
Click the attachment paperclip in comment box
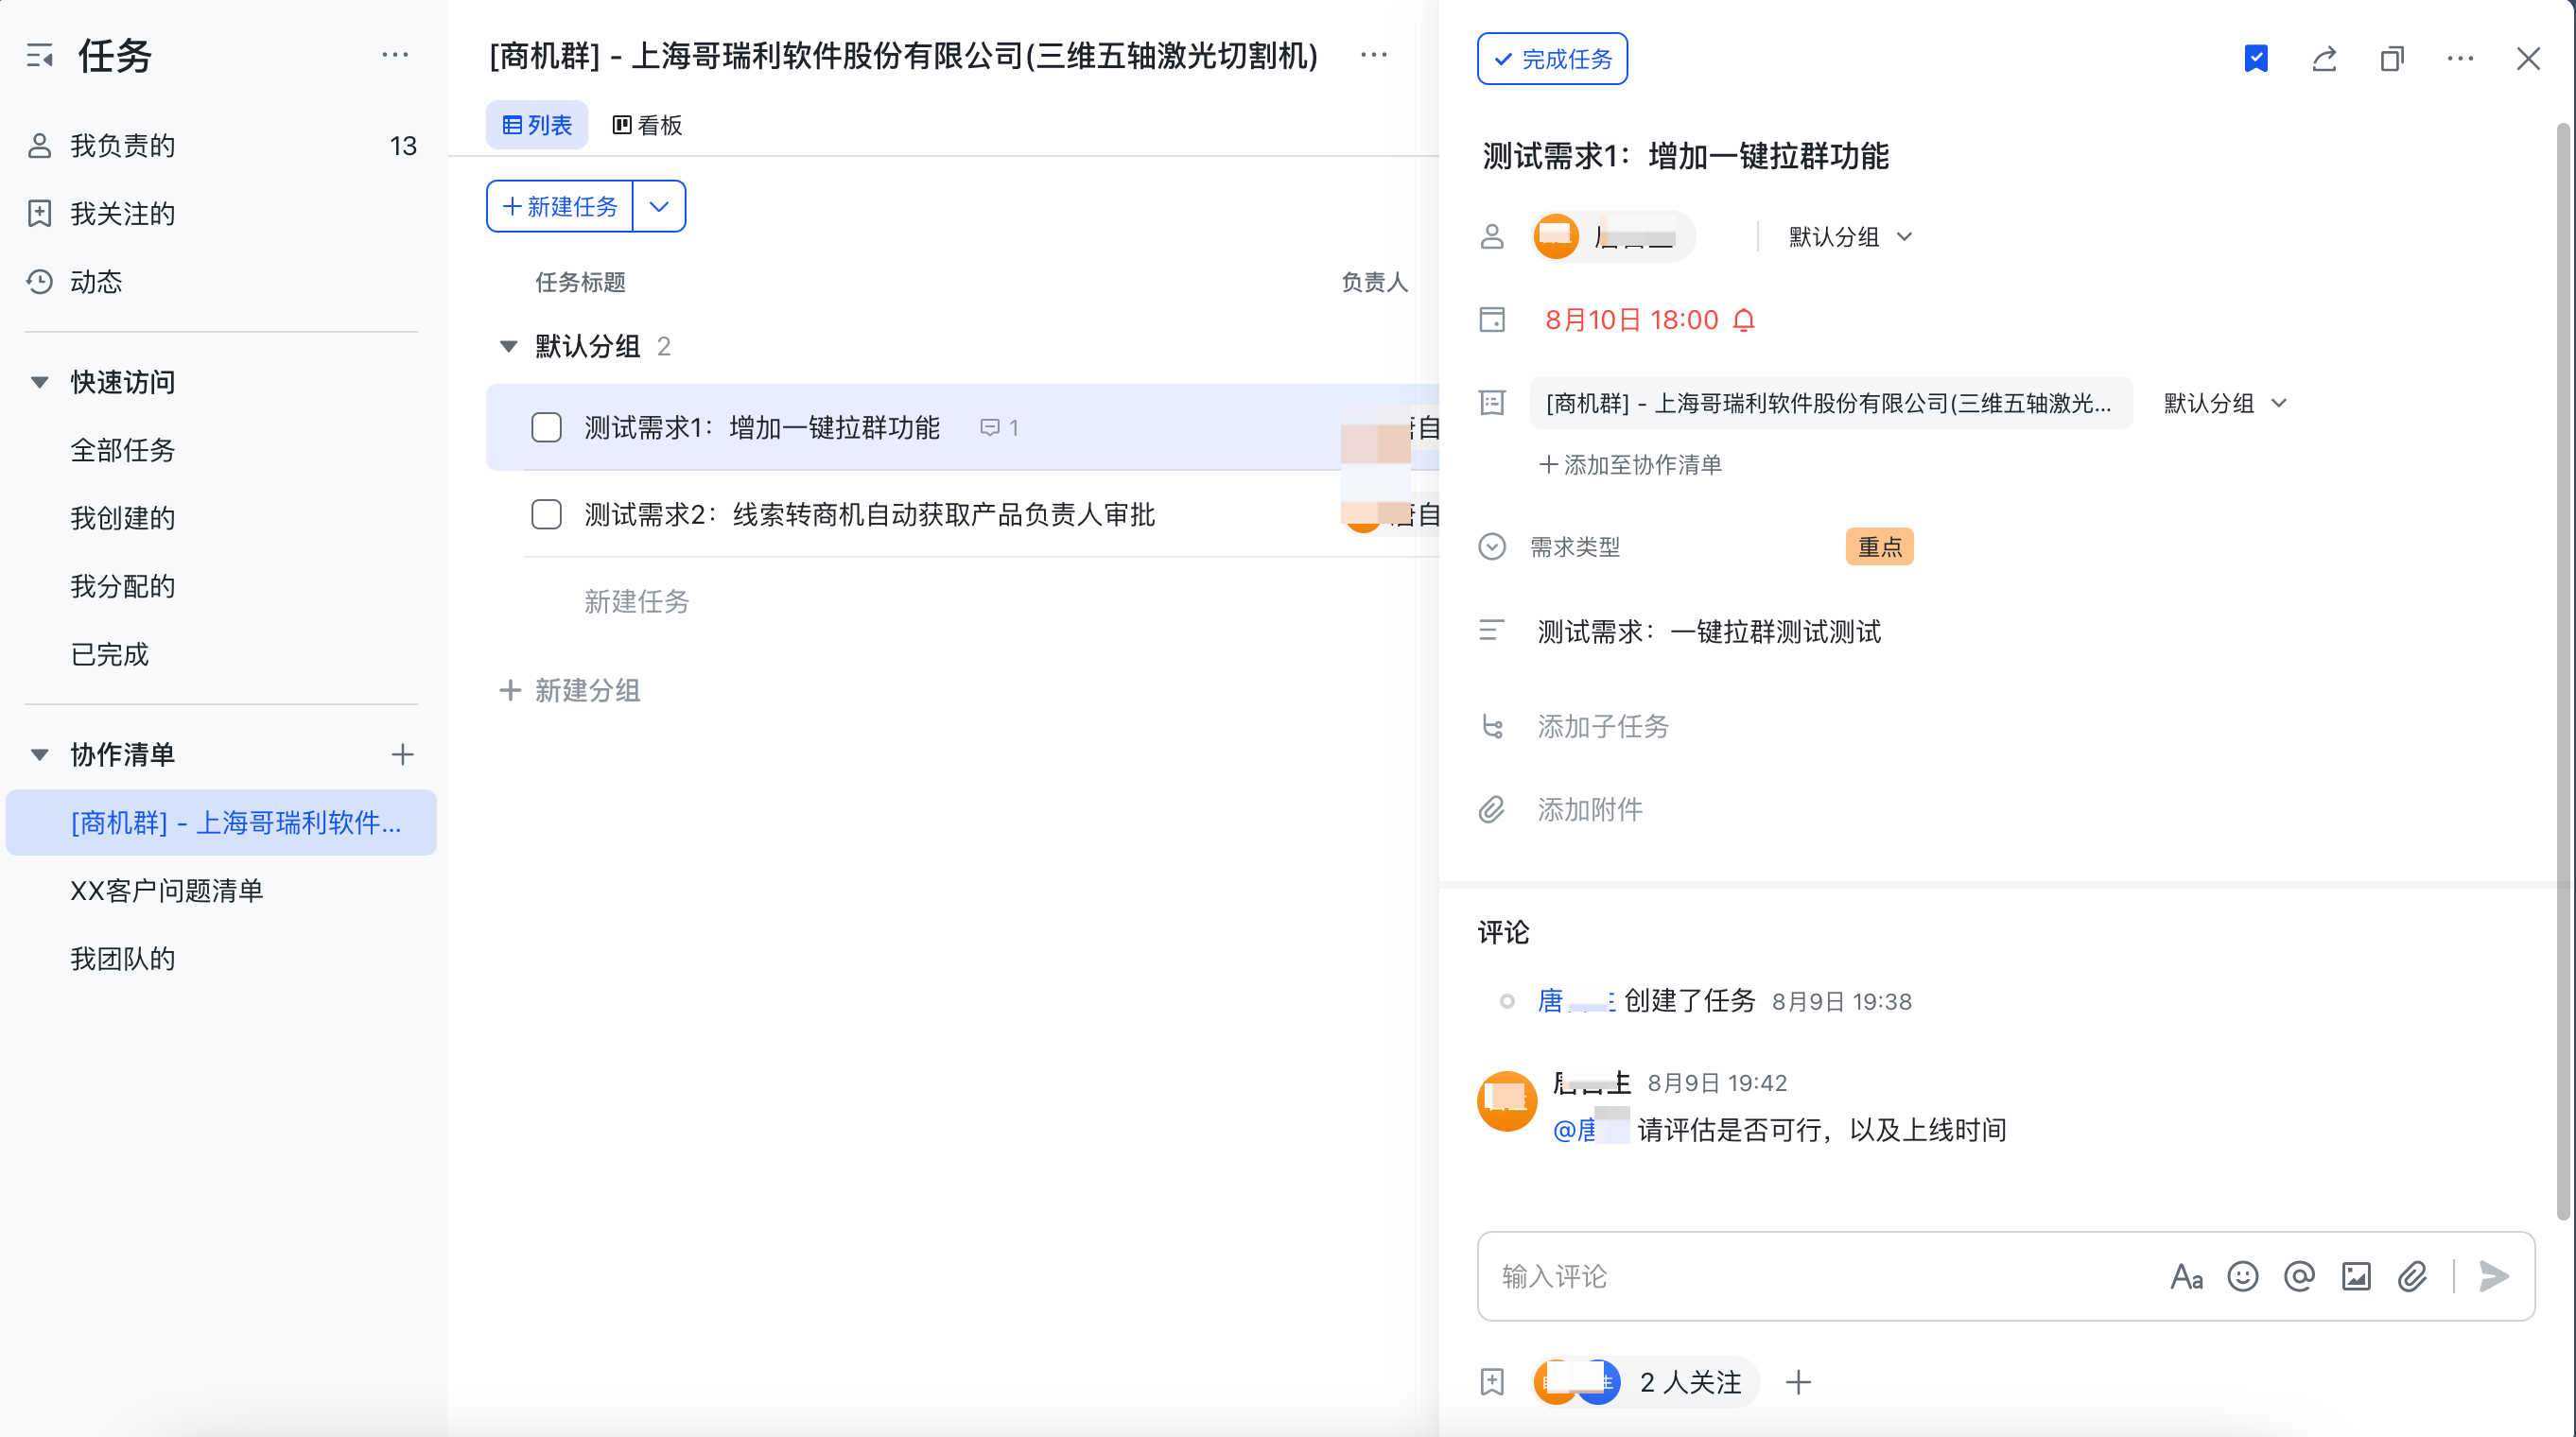(x=2412, y=1276)
